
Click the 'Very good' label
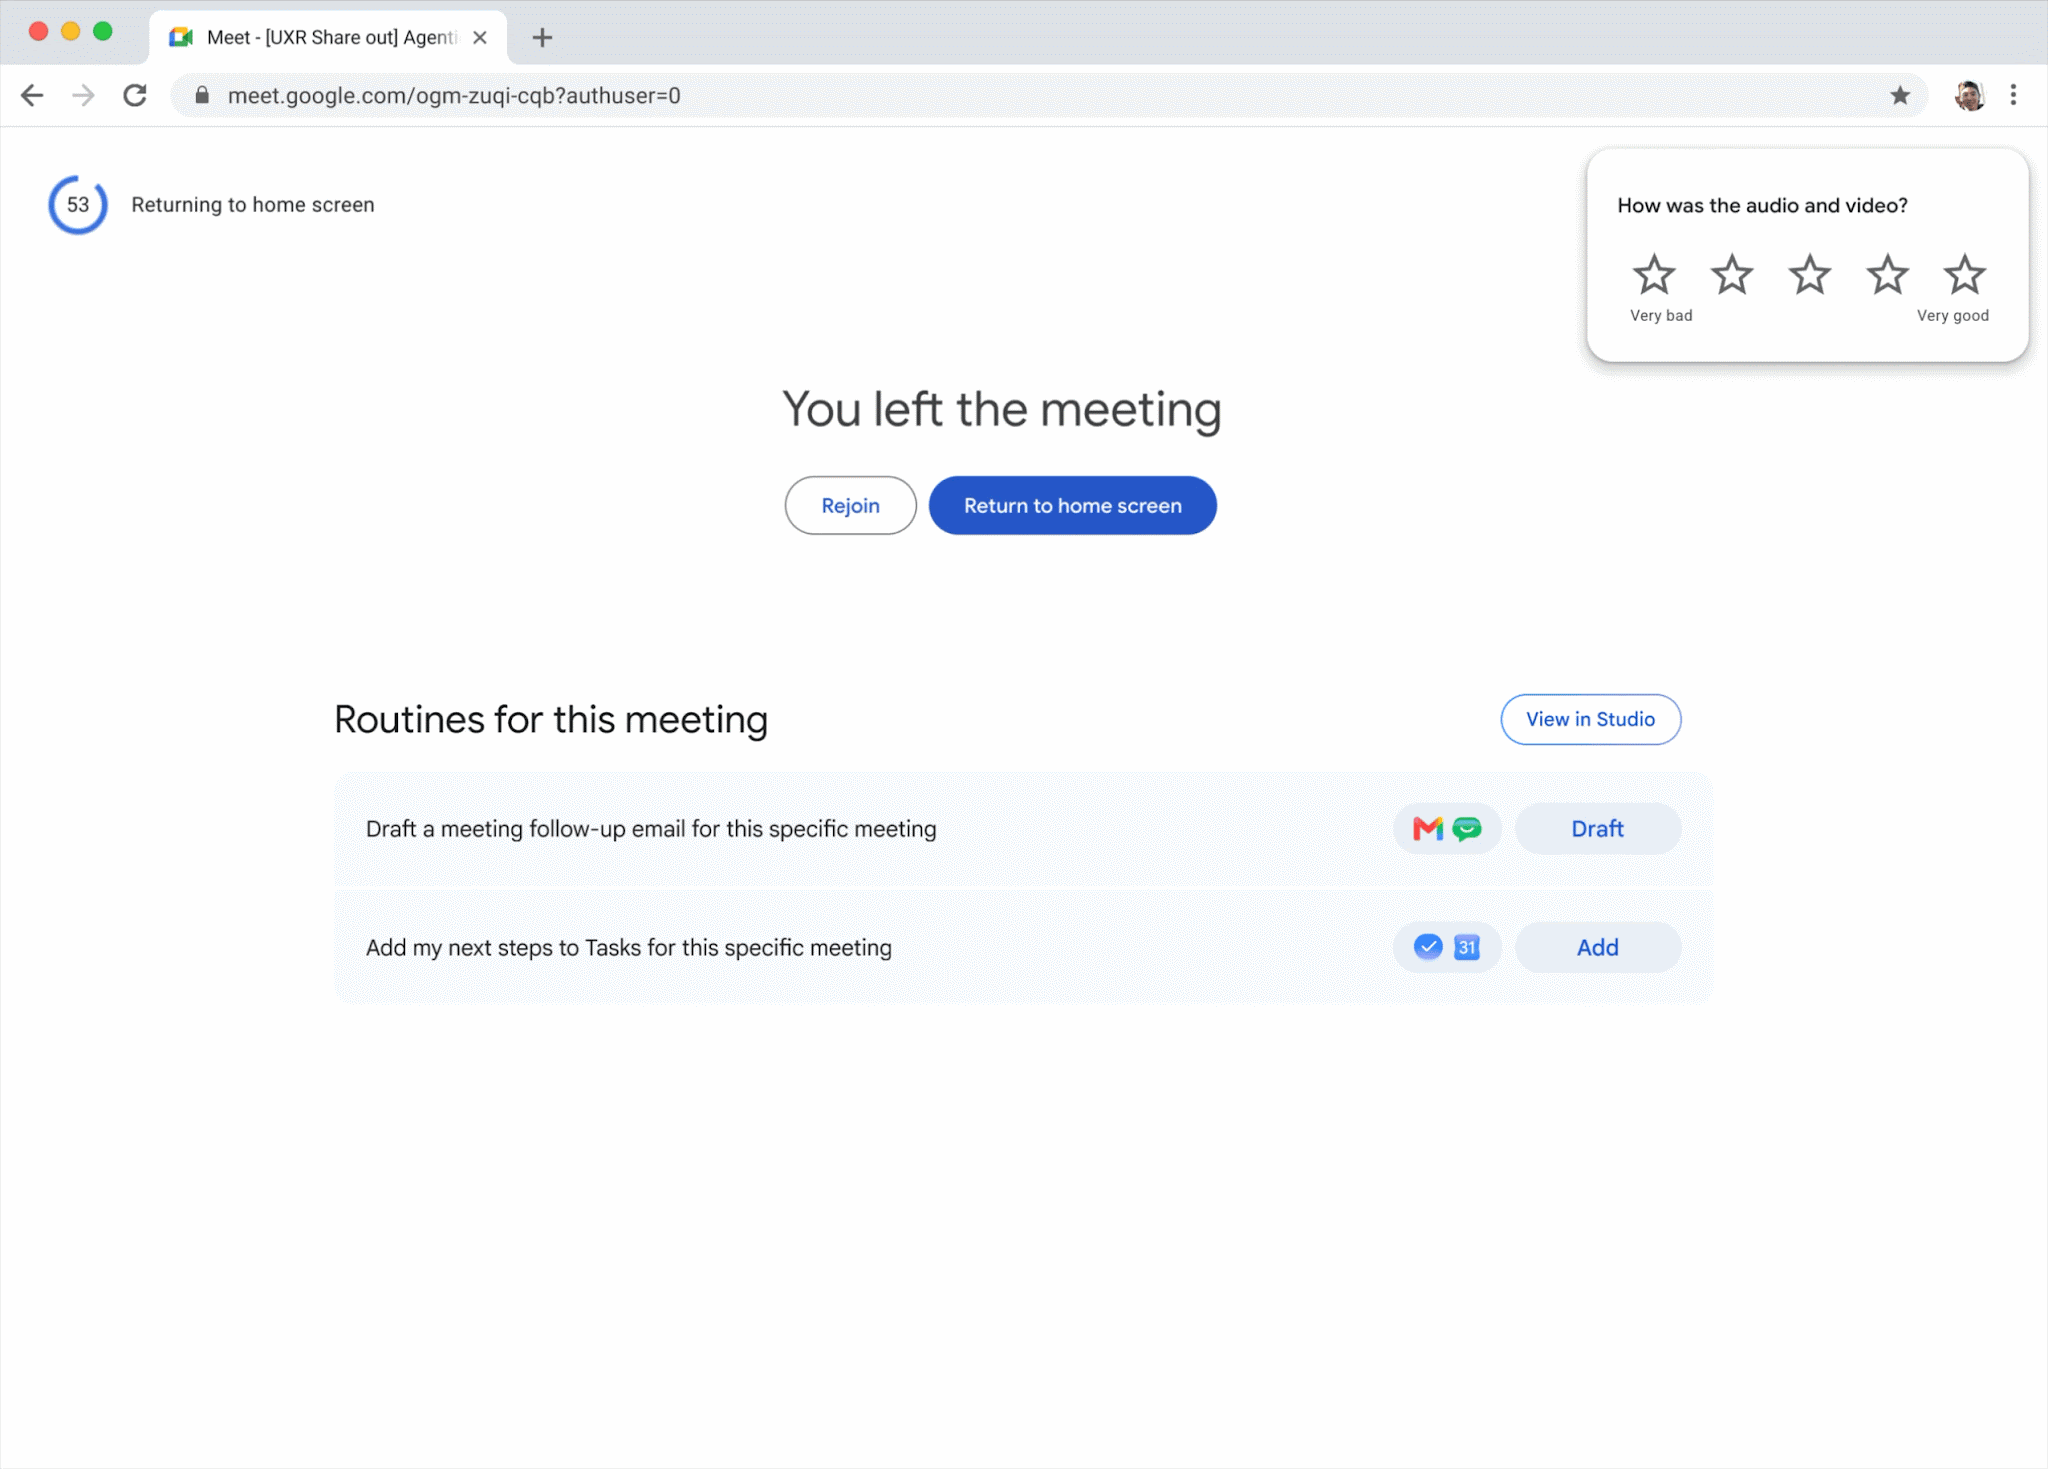point(1952,315)
